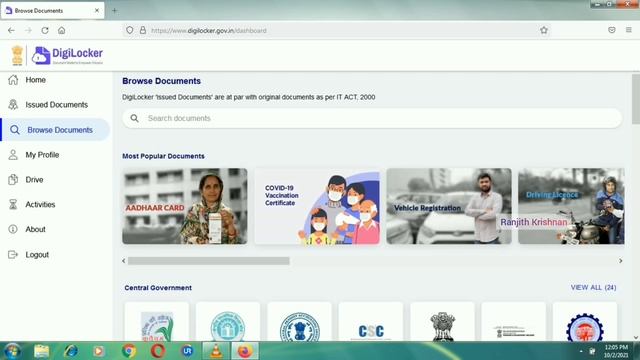Image resolution: width=640 pixels, height=360 pixels.
Task: Open the UR browser taskbar icon
Action: [x=187, y=351]
